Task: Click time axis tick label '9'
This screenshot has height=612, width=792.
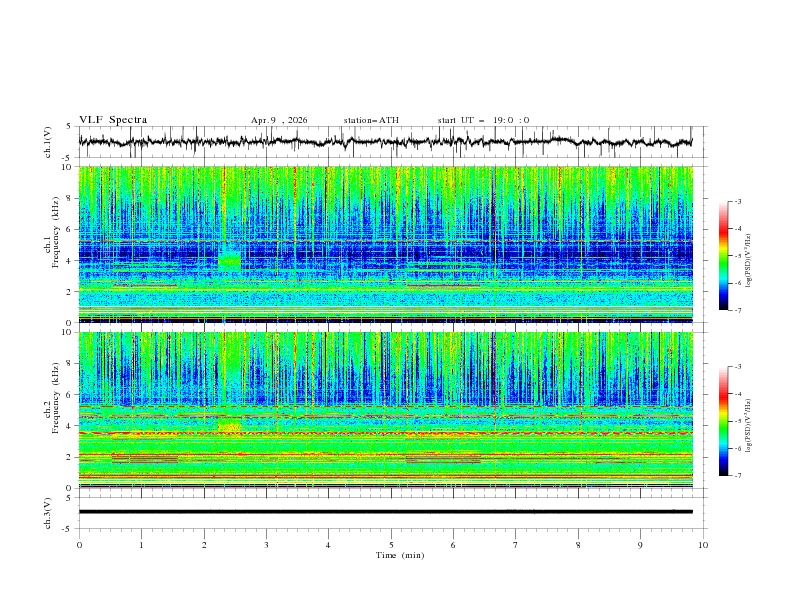Action: (x=640, y=545)
